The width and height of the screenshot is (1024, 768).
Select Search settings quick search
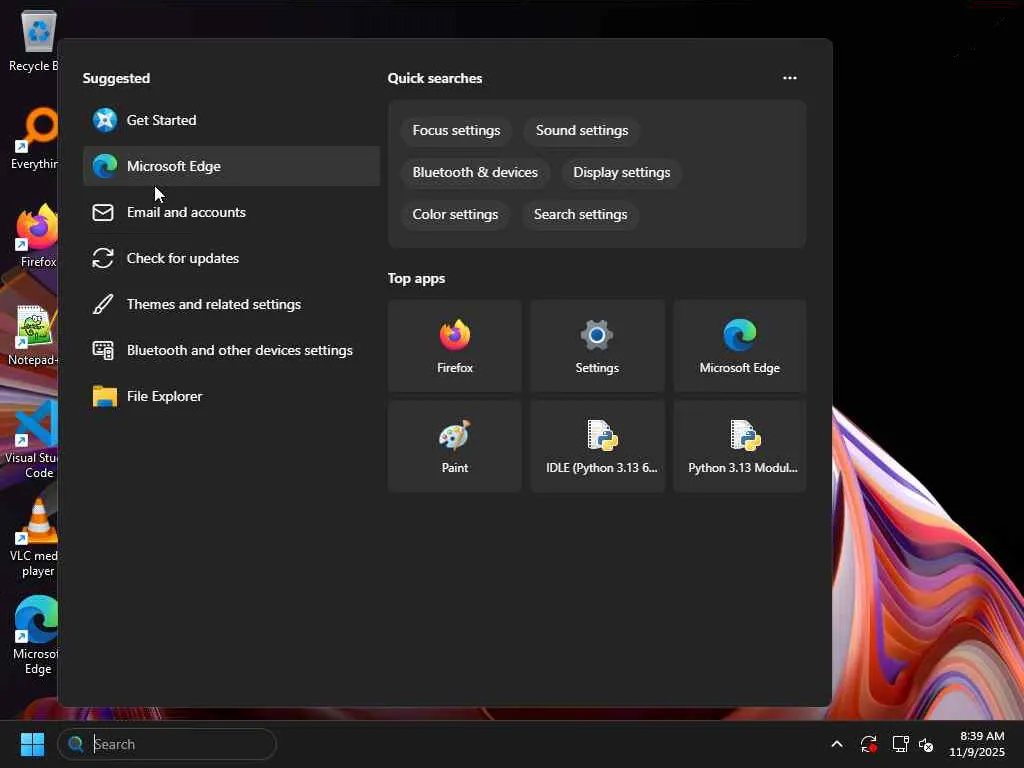[x=581, y=214]
